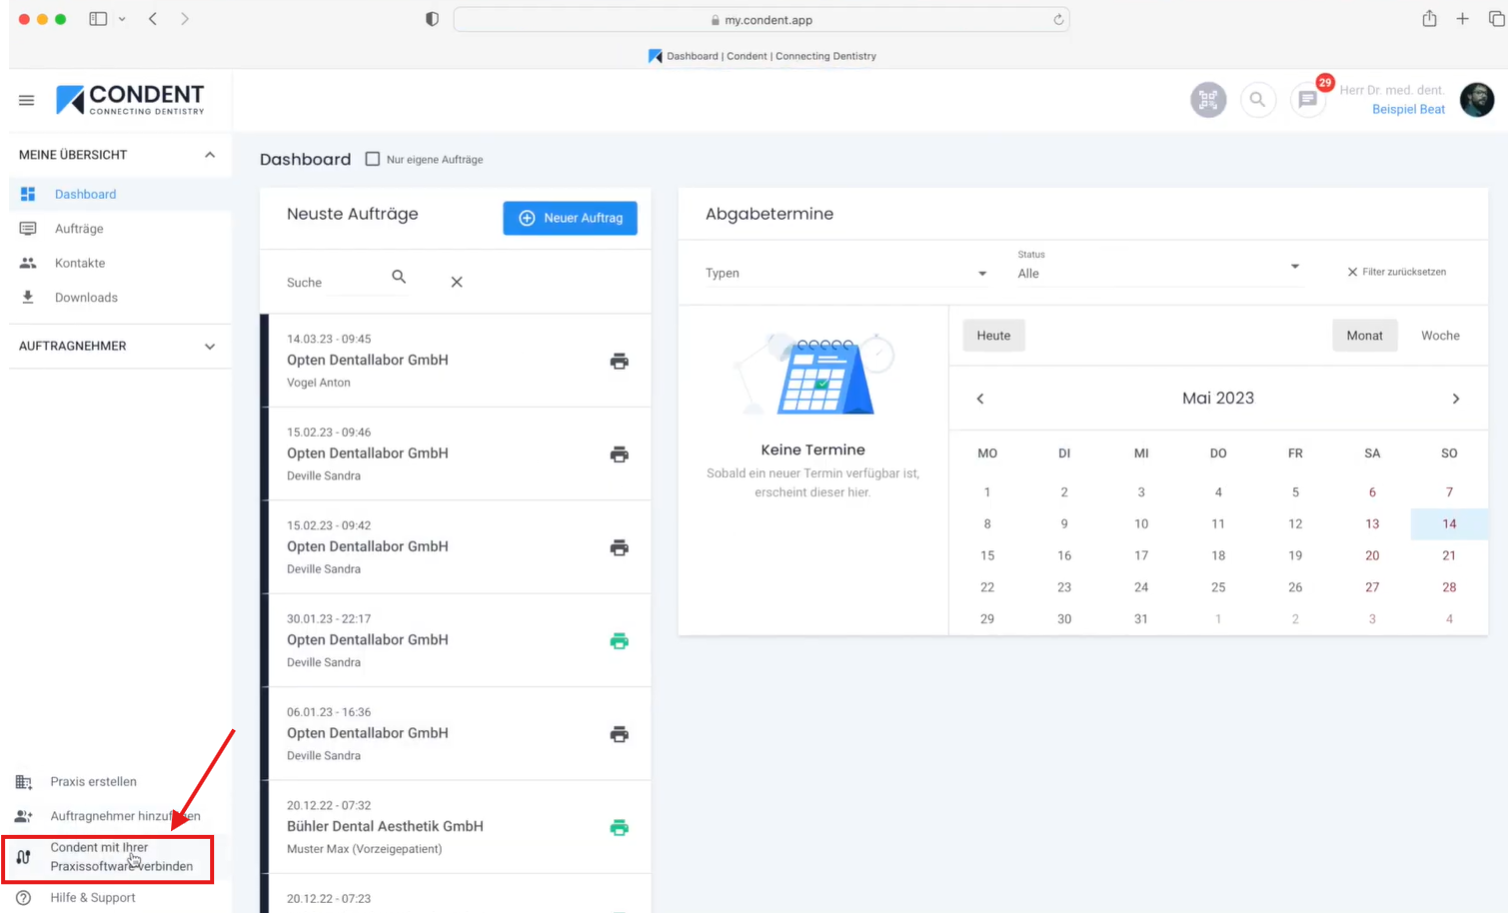Click Condent mit Ihrer Praxissoftware verbinden
The width and height of the screenshot is (1508, 913).
pyautogui.click(x=108, y=857)
